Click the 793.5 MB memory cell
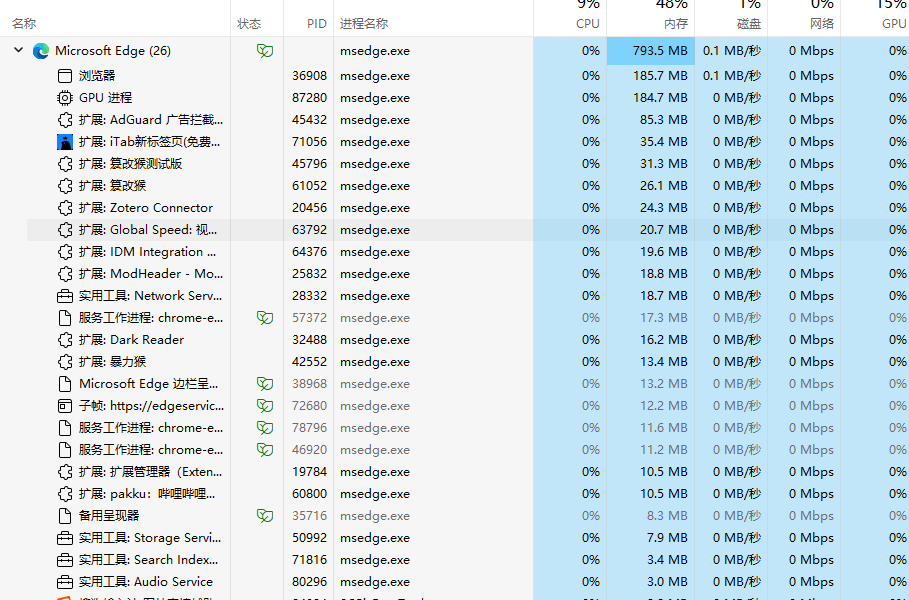909x600 pixels. coord(650,51)
